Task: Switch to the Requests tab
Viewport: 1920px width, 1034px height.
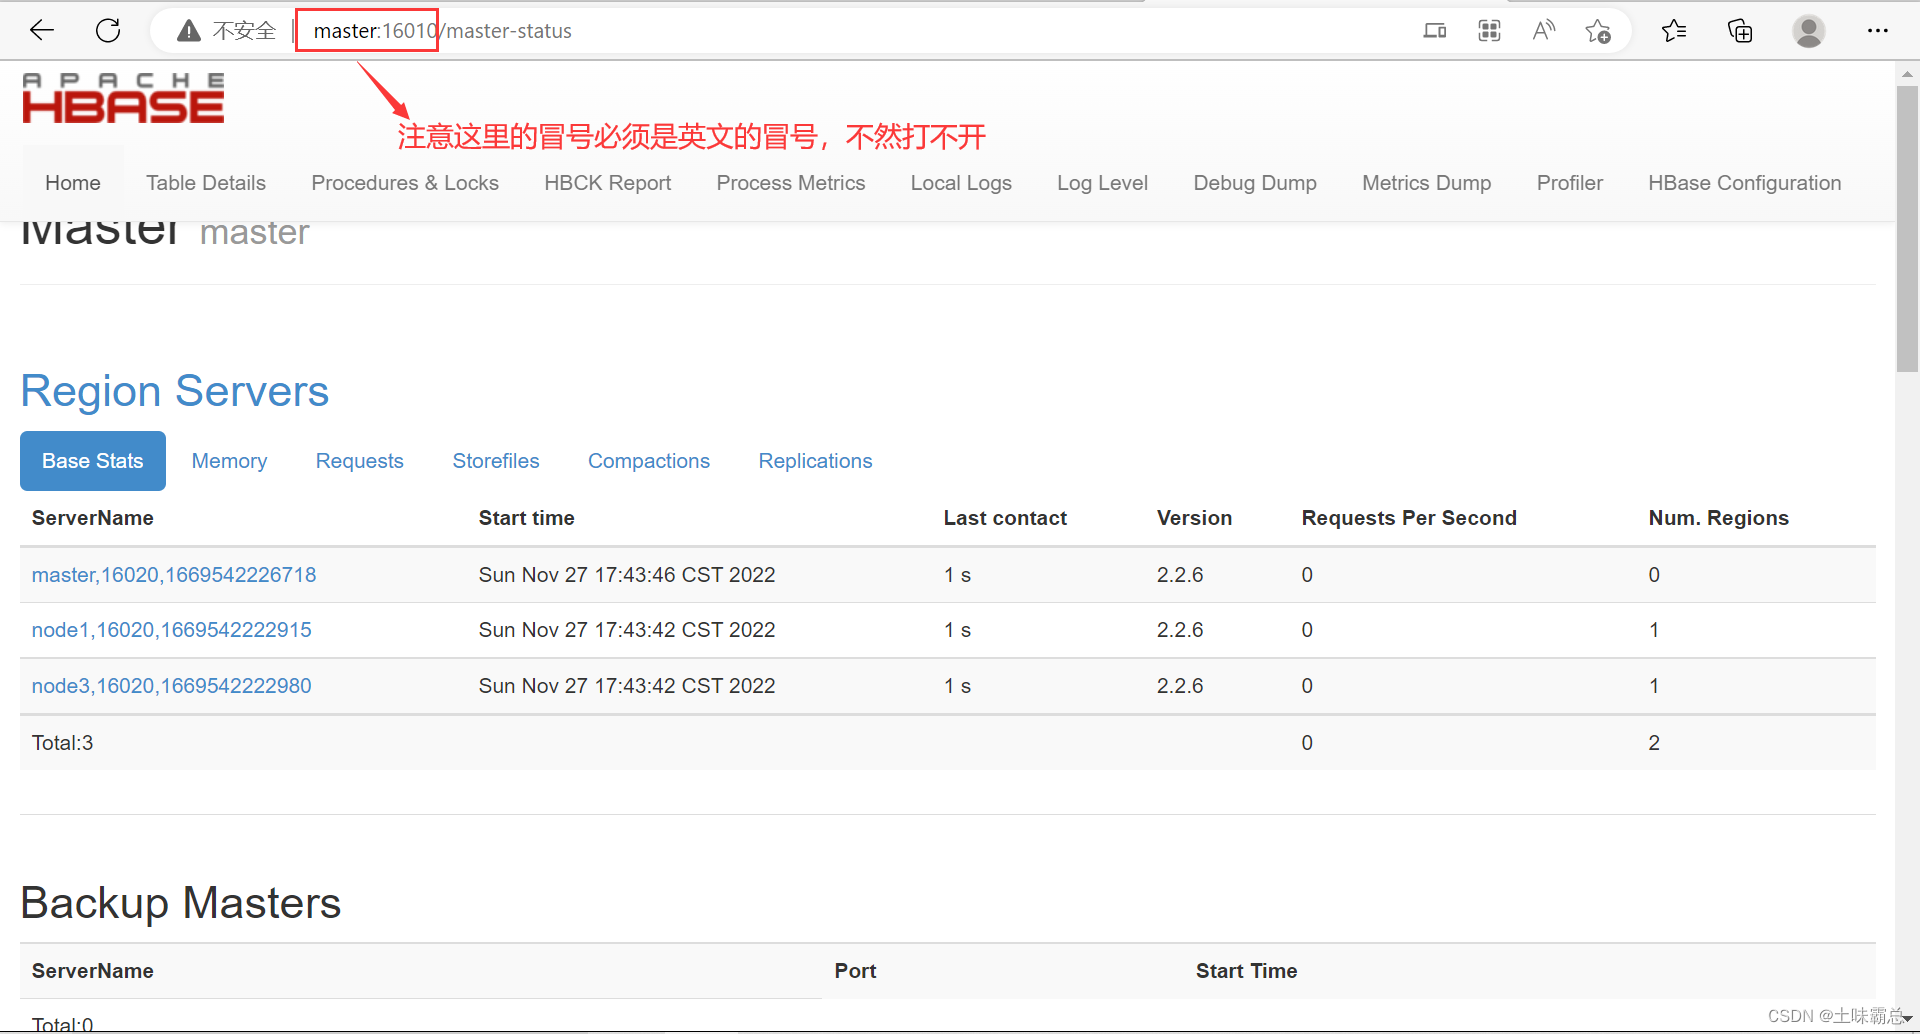Action: [x=359, y=461]
